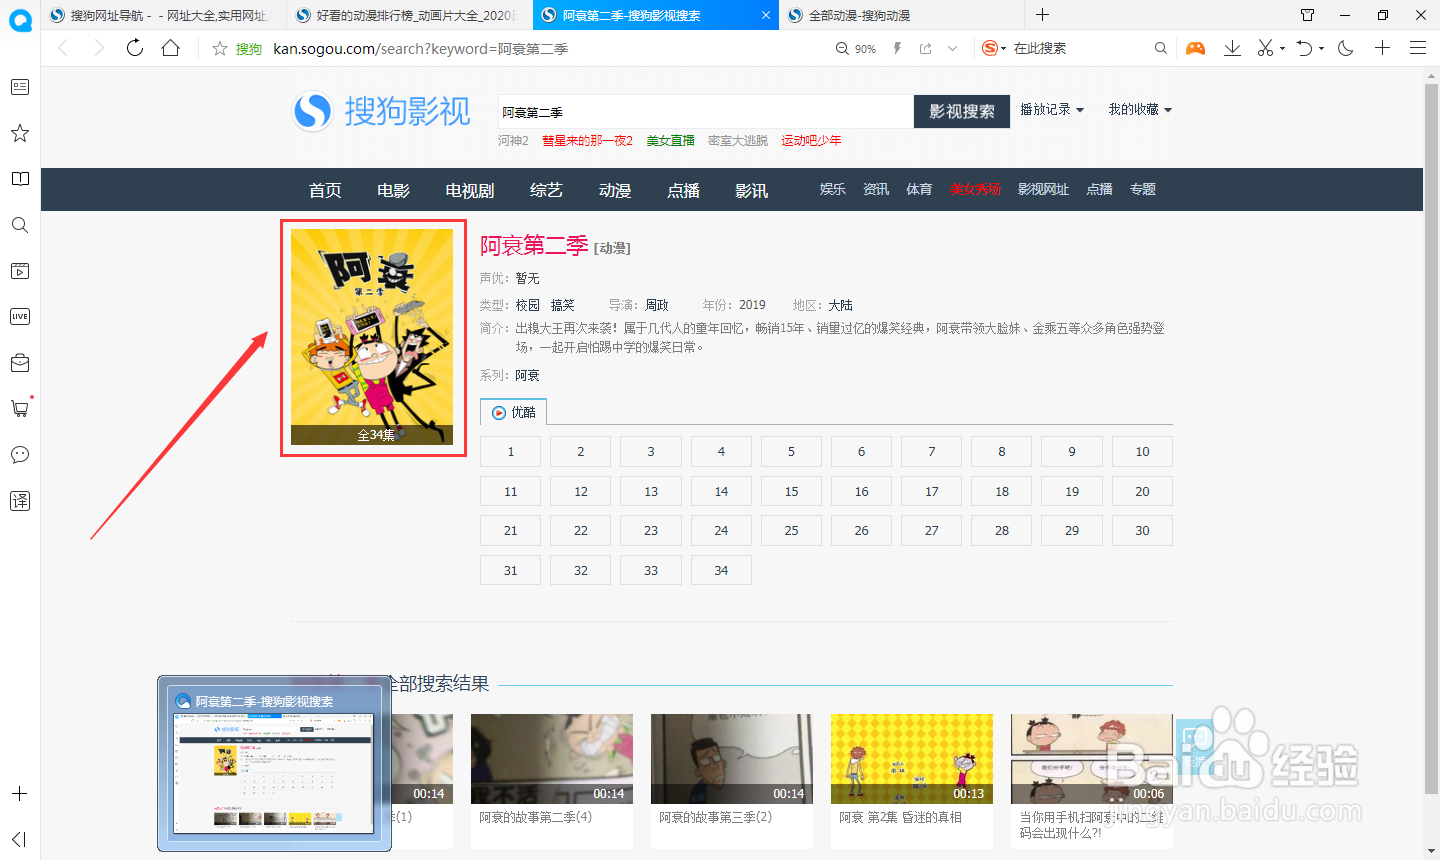The width and height of the screenshot is (1440, 860).
Task: Open Sogou search engine selector dropdown
Action: (994, 48)
